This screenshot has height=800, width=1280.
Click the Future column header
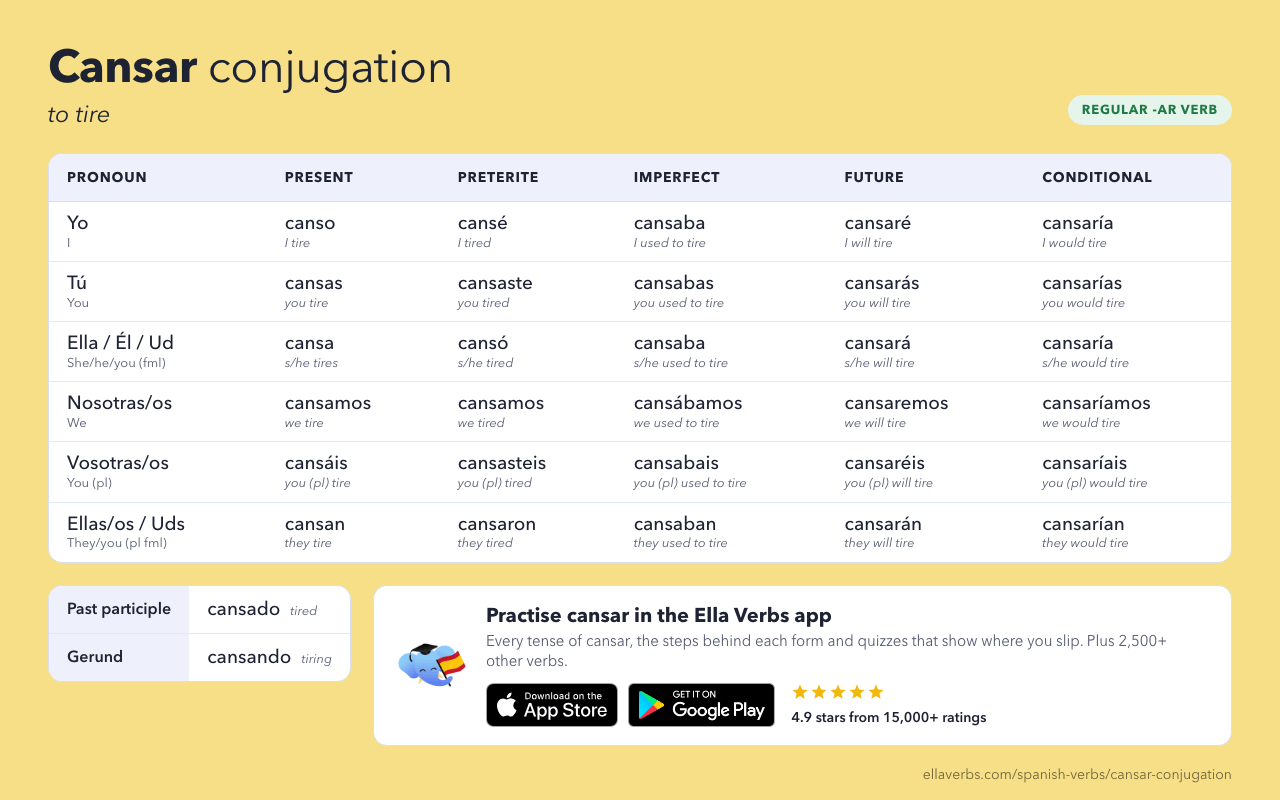874,177
